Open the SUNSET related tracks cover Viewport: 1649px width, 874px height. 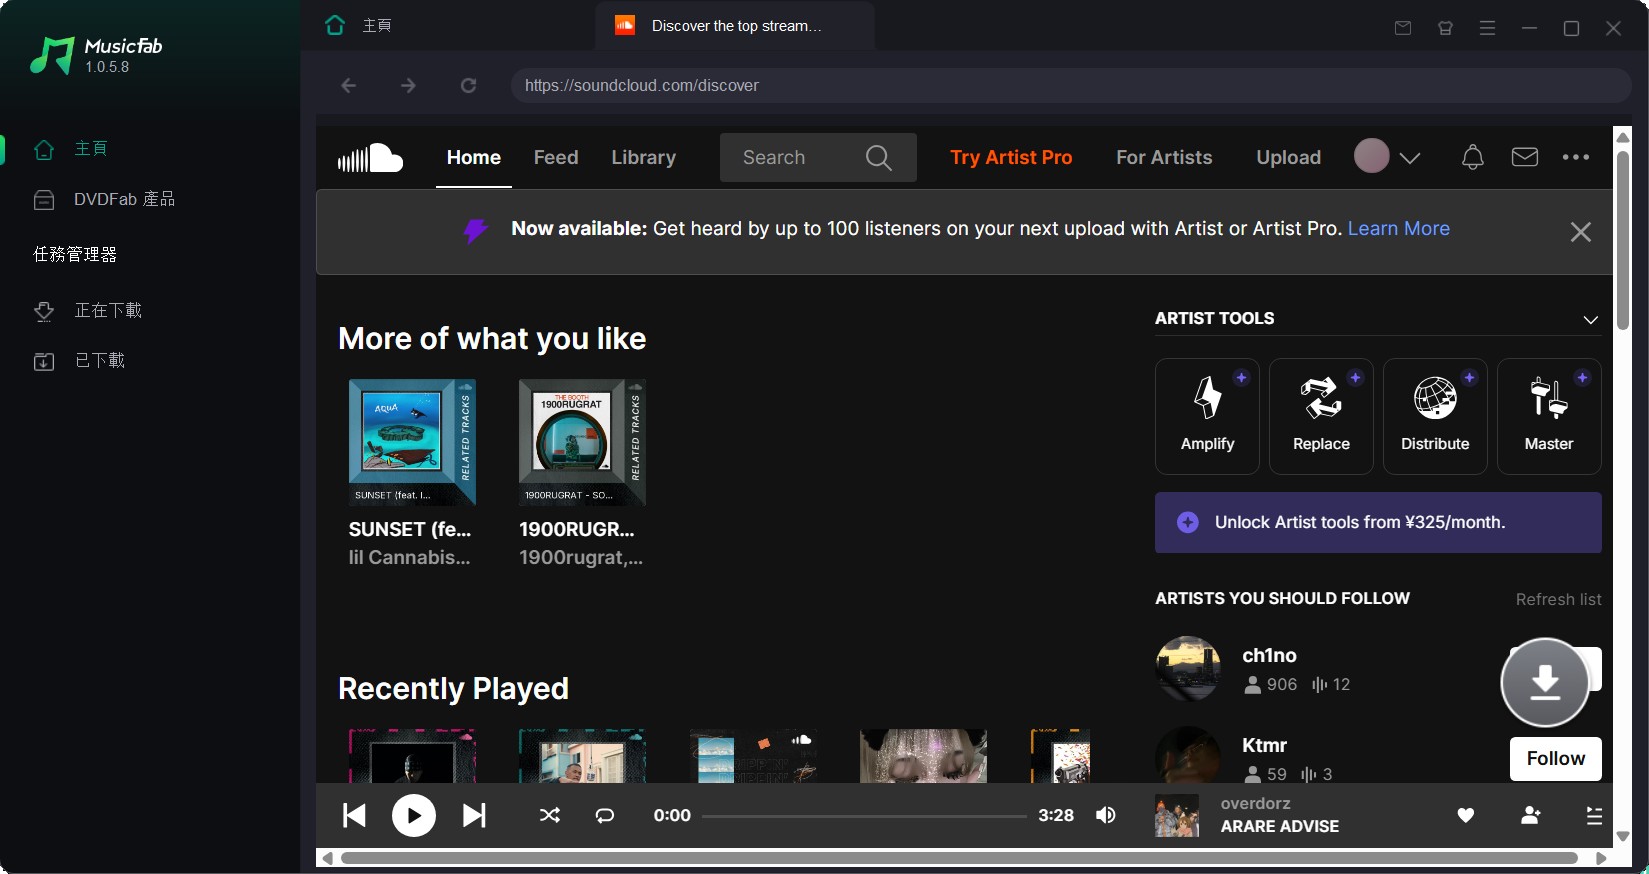(412, 442)
